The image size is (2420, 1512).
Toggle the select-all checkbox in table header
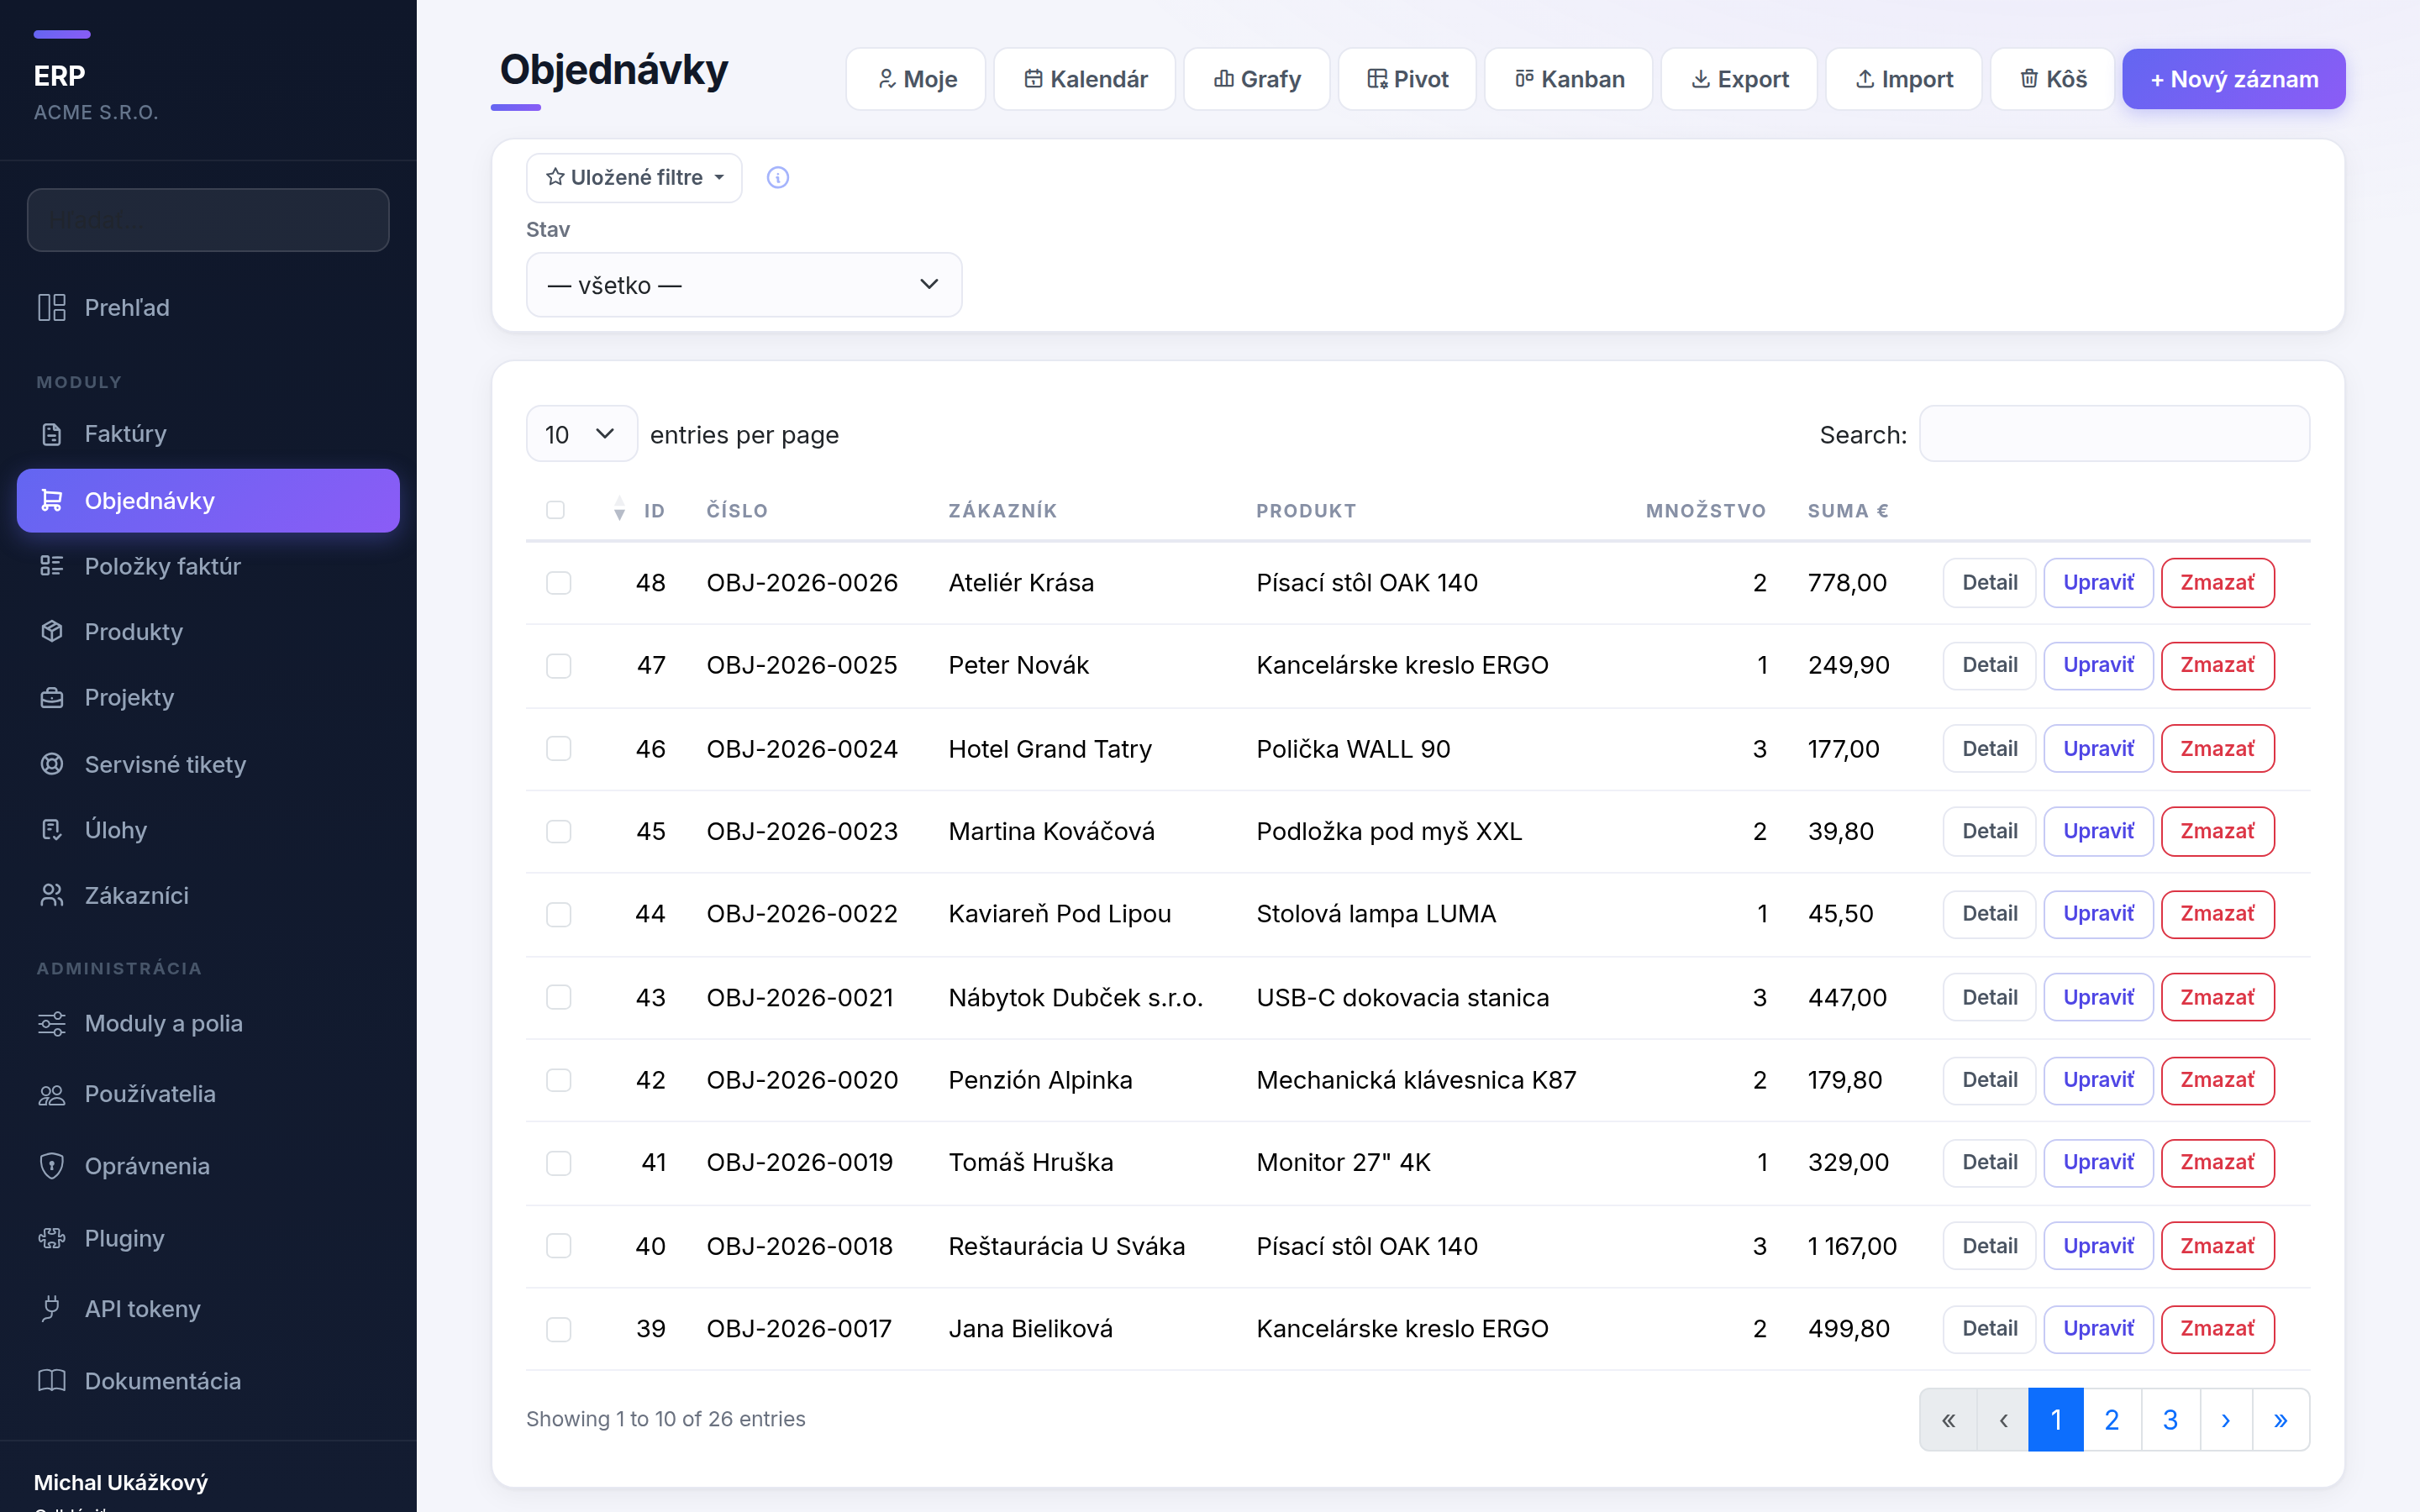tap(556, 510)
